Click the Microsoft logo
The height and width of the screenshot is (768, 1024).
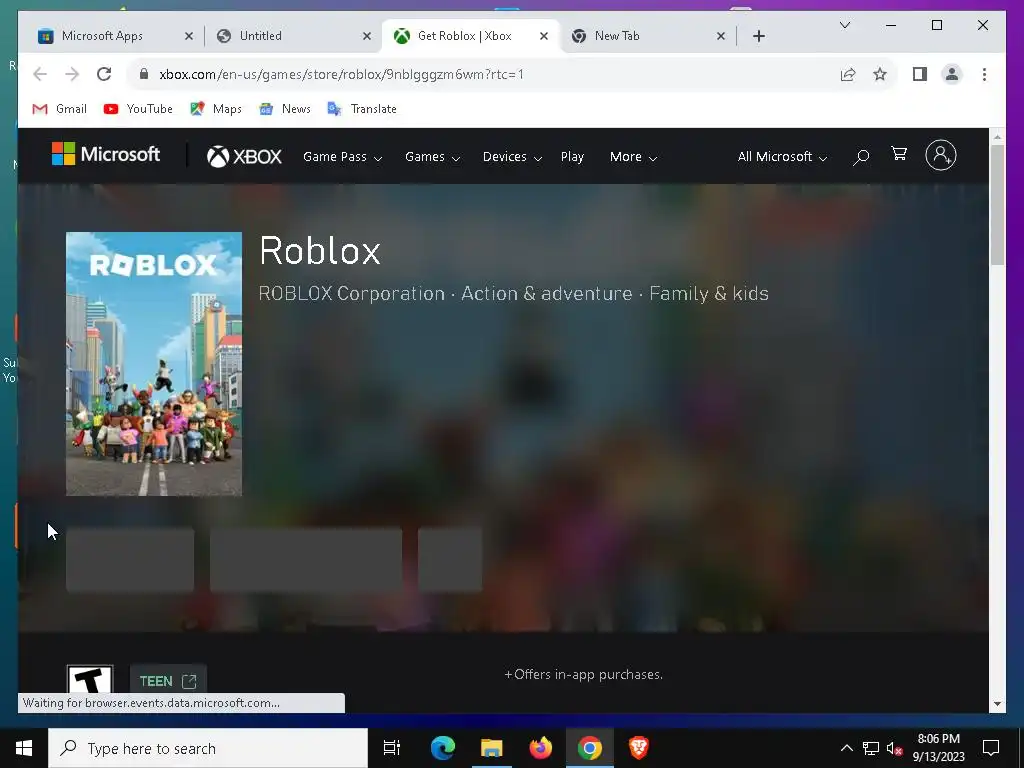[106, 155]
